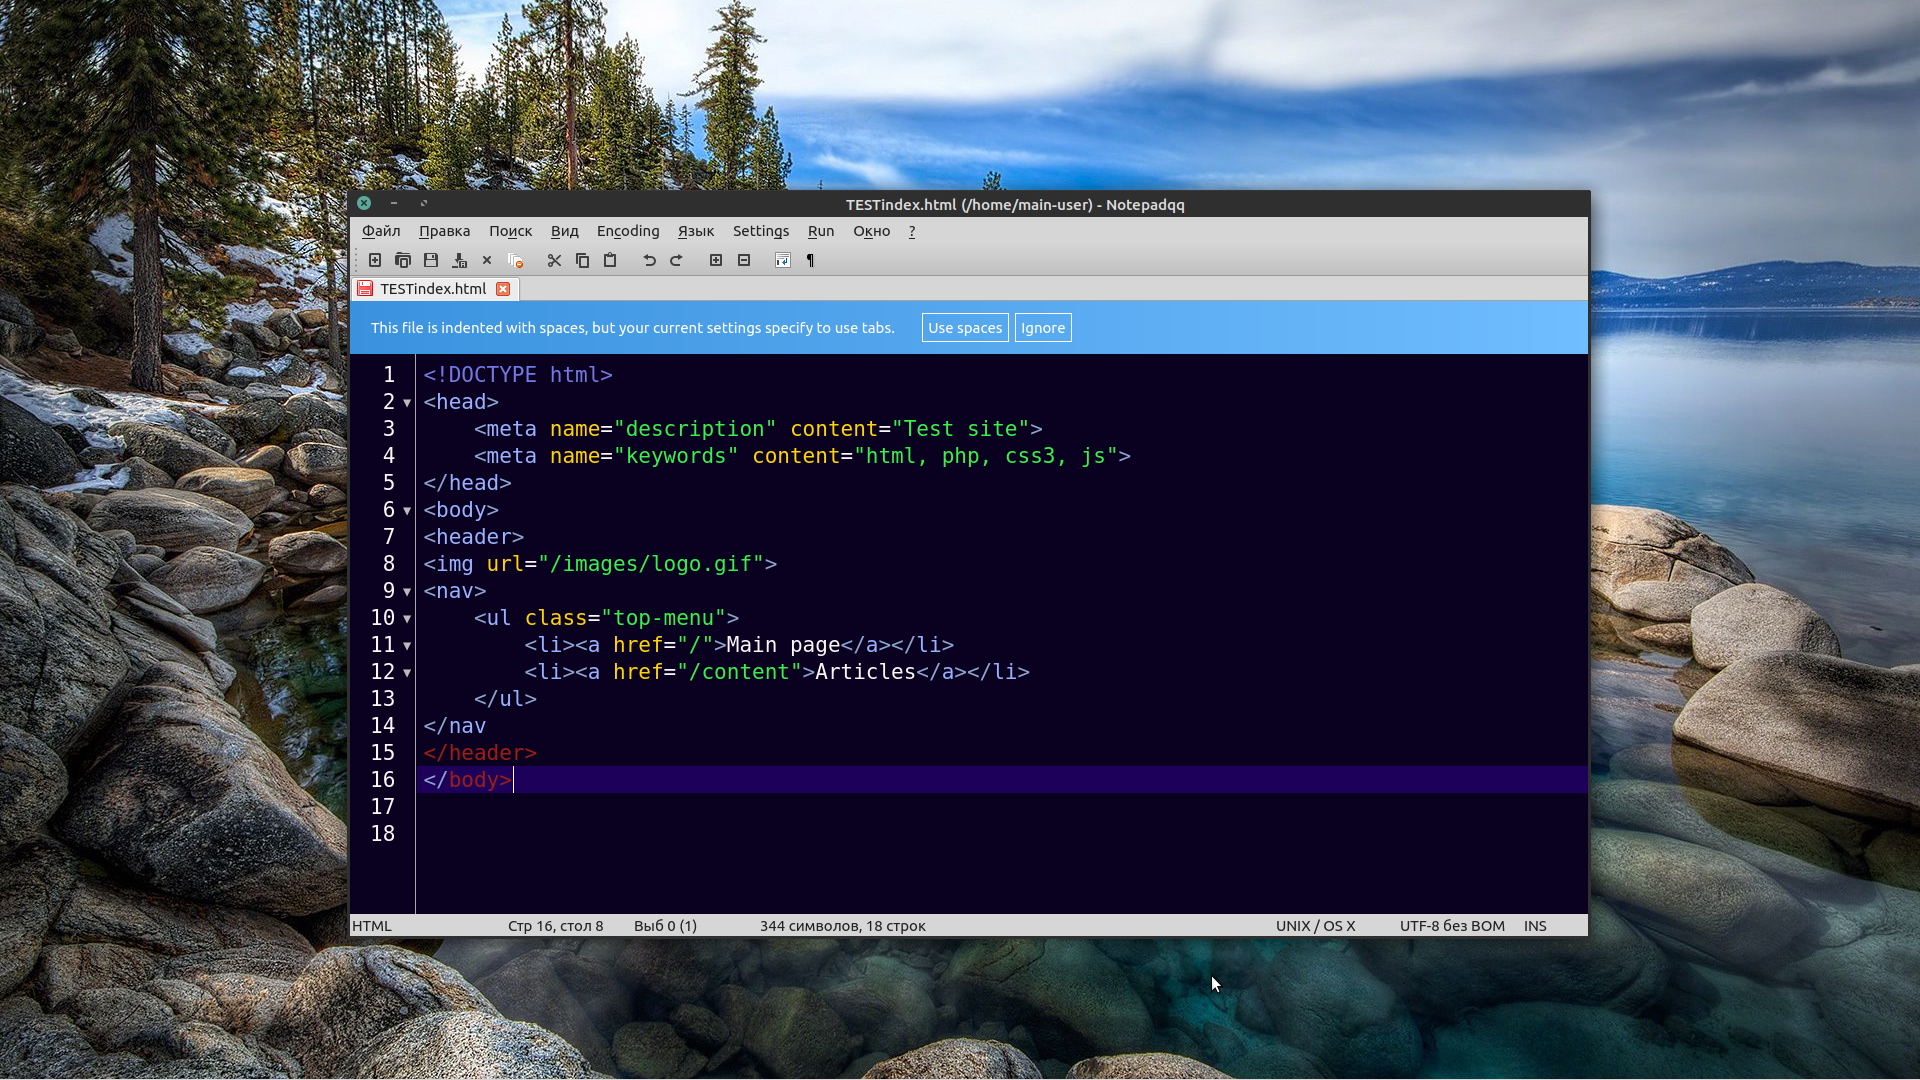Click line number 1 in the gutter
This screenshot has width=1920, height=1080.
(389, 375)
